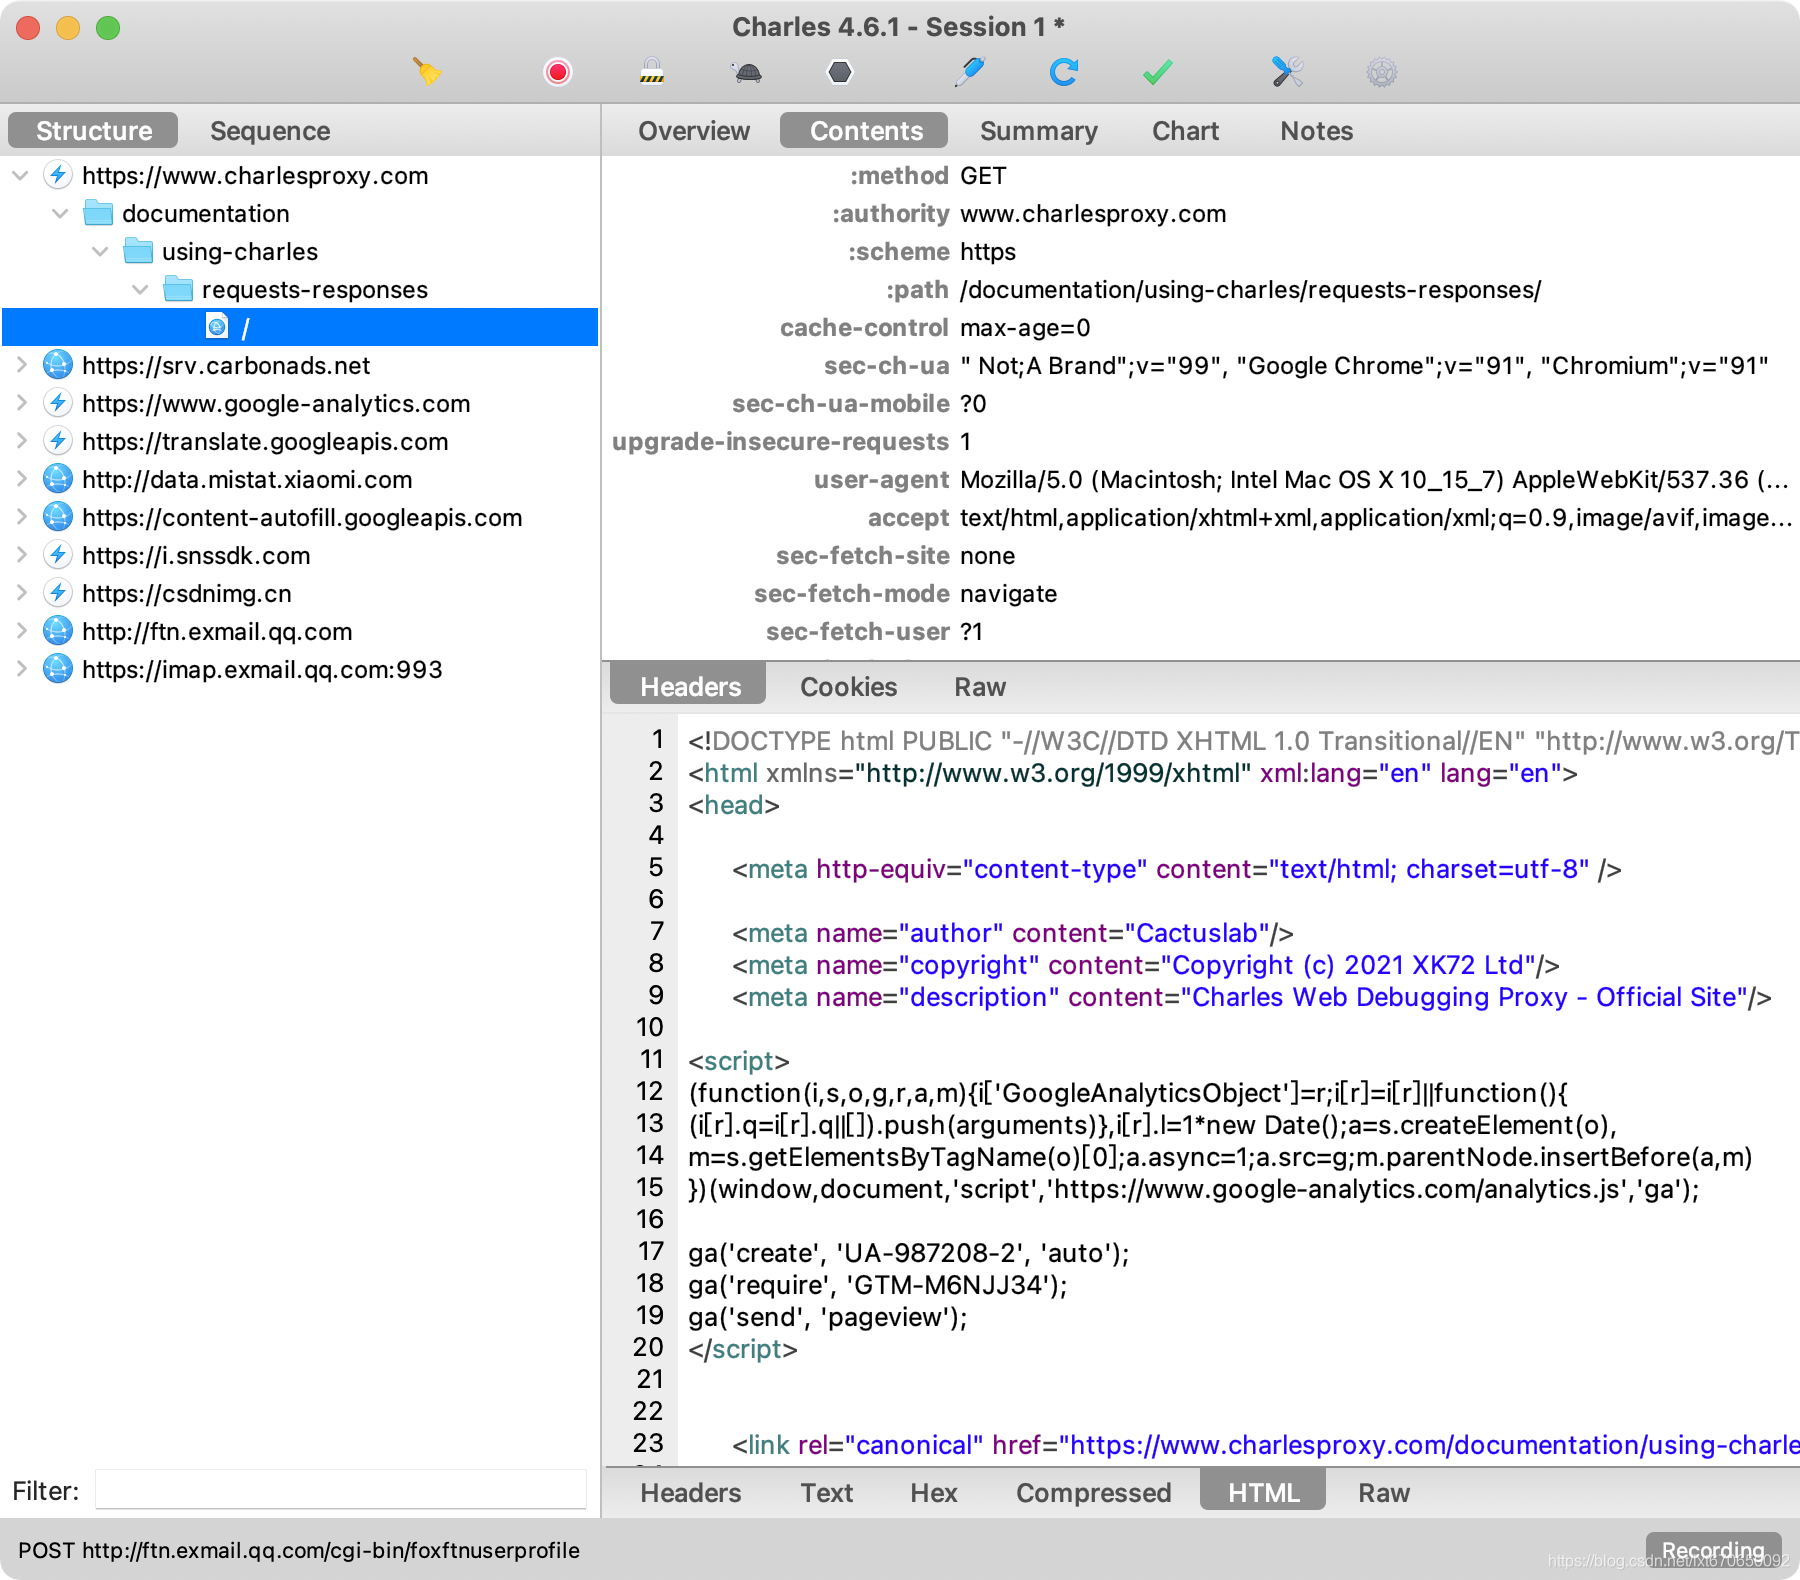Click the documentation folder icon

tap(98, 213)
